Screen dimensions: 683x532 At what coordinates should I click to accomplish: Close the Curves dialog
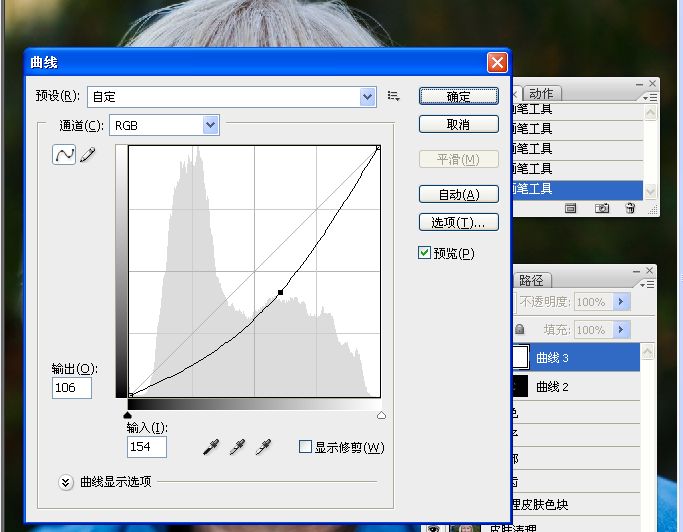[497, 62]
